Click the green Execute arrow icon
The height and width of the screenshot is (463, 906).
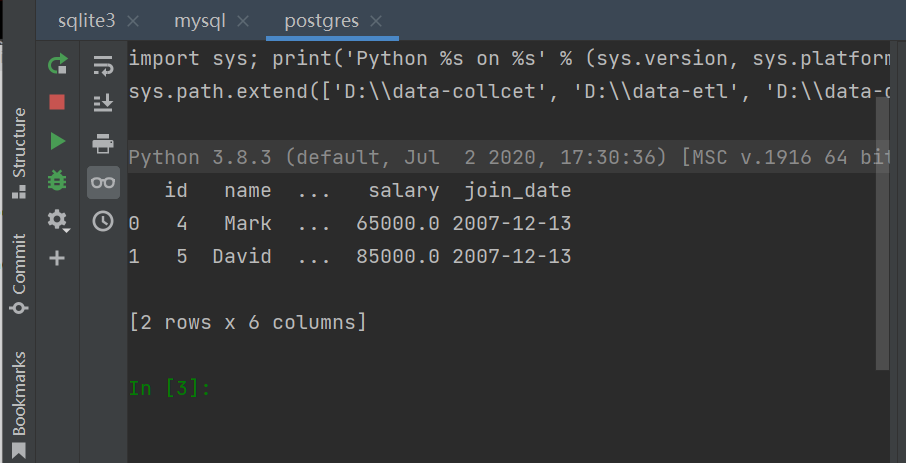click(57, 141)
